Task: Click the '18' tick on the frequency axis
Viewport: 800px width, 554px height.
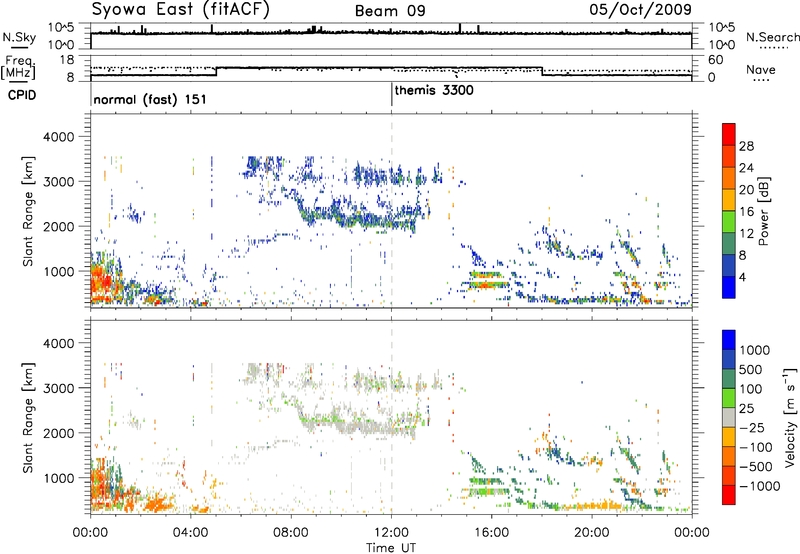Action: tap(67, 60)
